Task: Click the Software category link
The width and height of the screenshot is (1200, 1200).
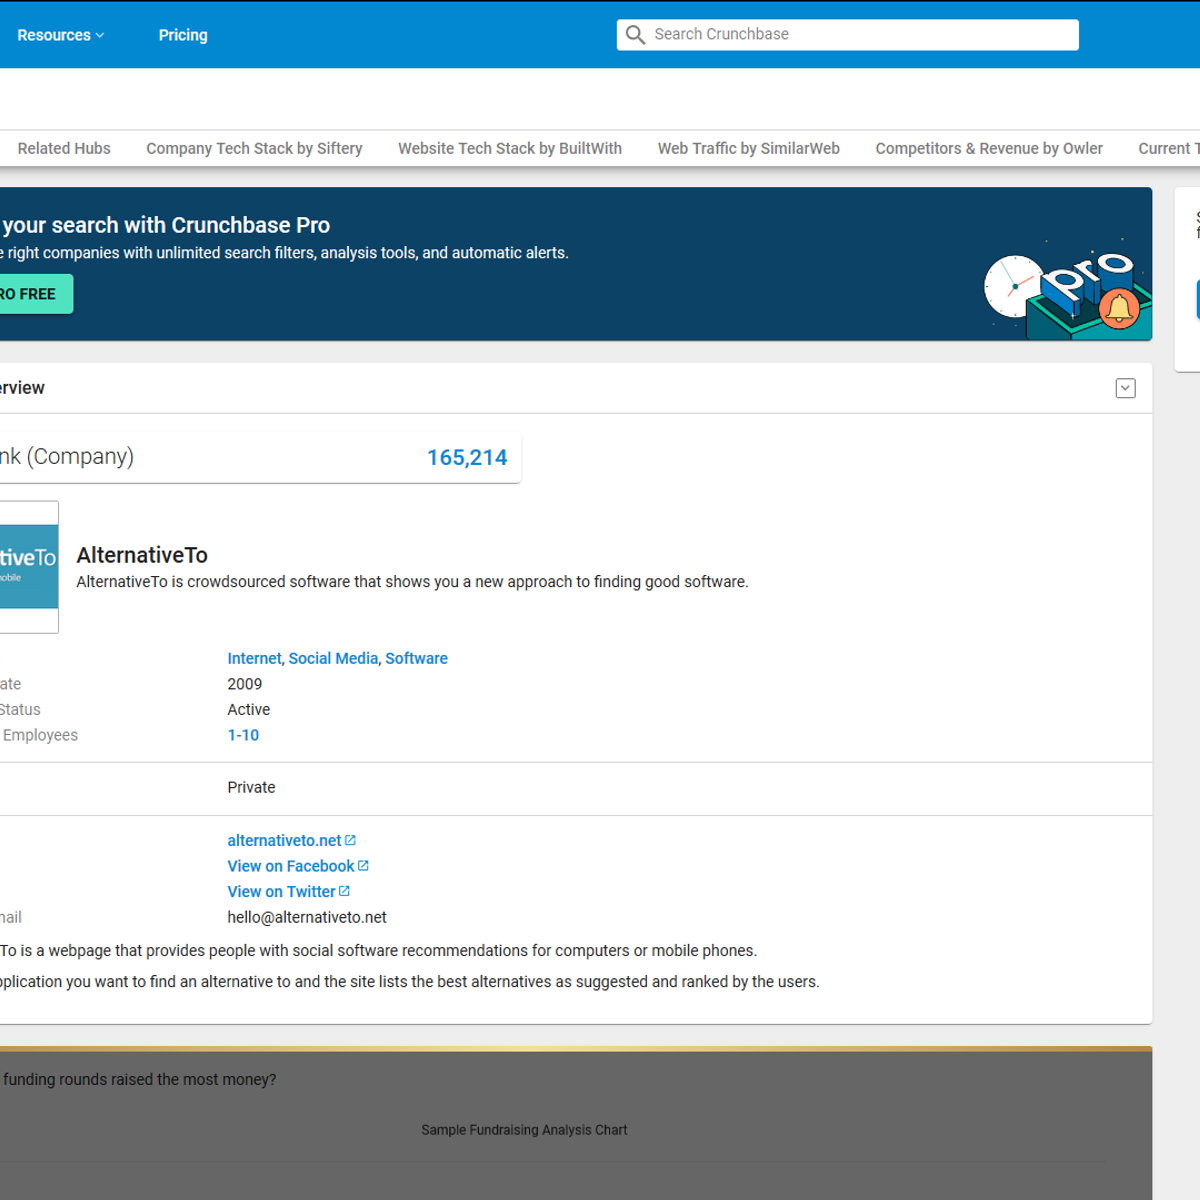Action: pyautogui.click(x=416, y=658)
